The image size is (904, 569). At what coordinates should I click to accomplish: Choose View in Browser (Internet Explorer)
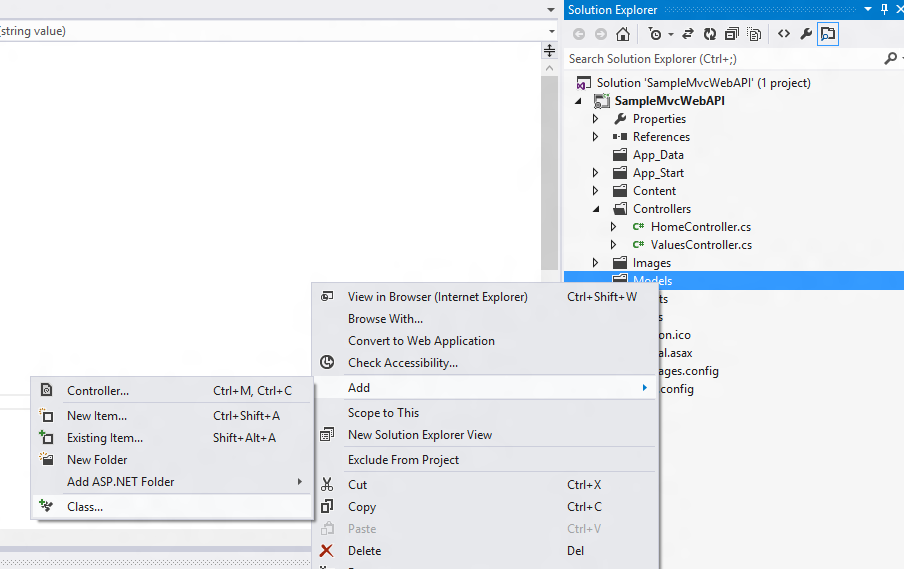[483, 297]
